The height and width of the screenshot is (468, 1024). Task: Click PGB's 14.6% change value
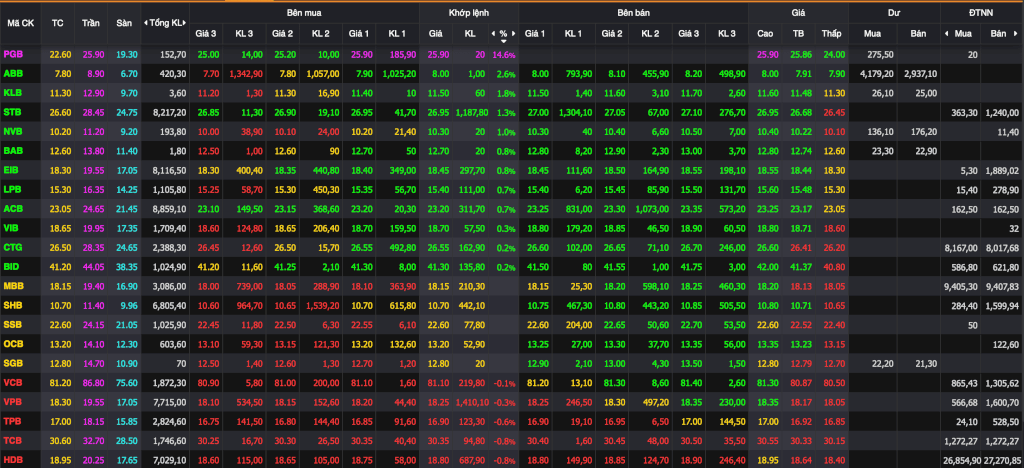pos(504,55)
